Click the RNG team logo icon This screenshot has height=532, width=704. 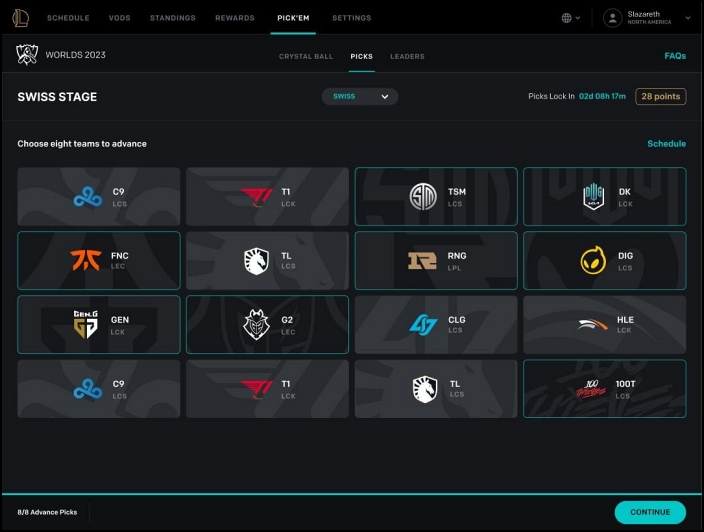[x=422, y=261]
